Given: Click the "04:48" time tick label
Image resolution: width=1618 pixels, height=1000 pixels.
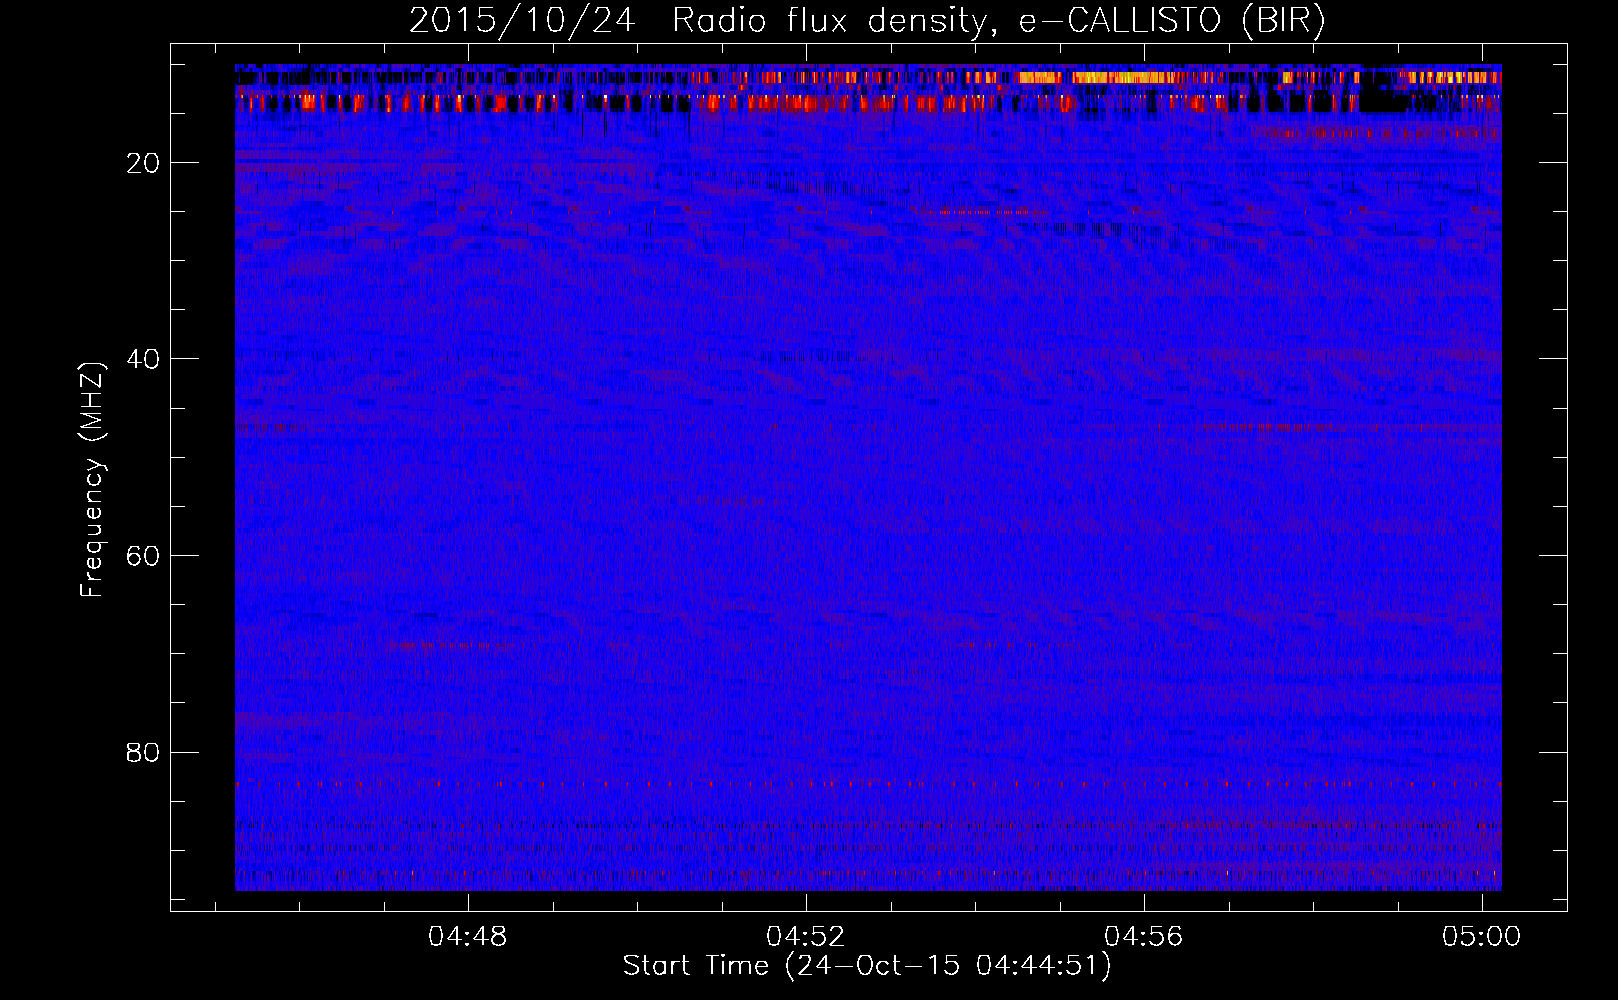Looking at the screenshot, I should pyautogui.click(x=467, y=937).
